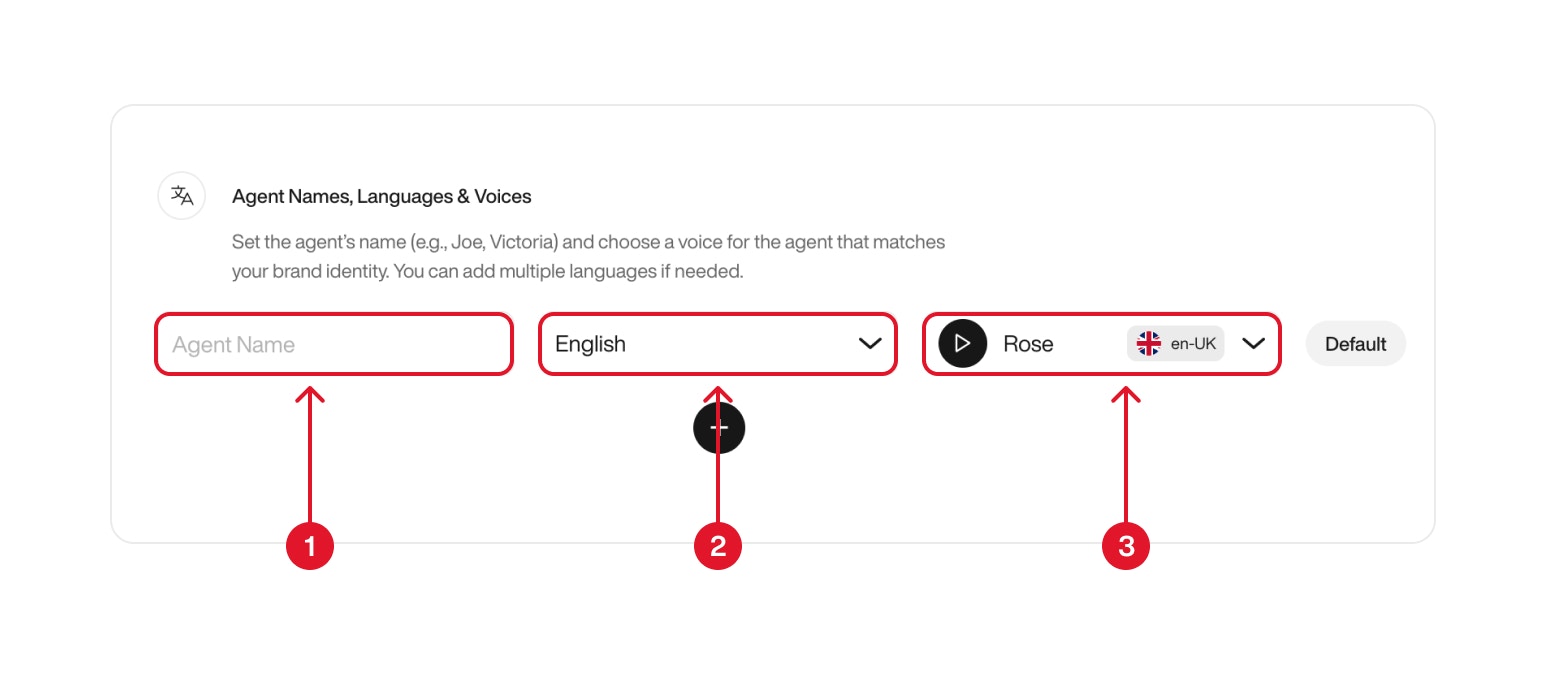1562x694 pixels.
Task: Click the en-UK locale badge
Action: point(1175,343)
